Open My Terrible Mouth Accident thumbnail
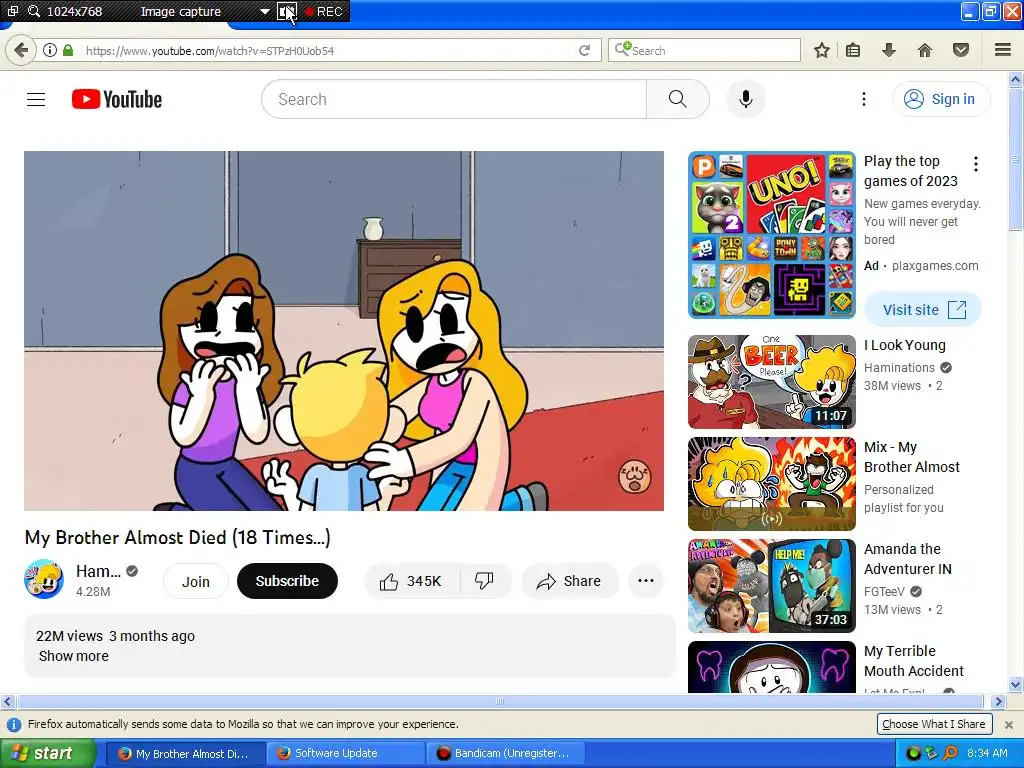 (771, 667)
